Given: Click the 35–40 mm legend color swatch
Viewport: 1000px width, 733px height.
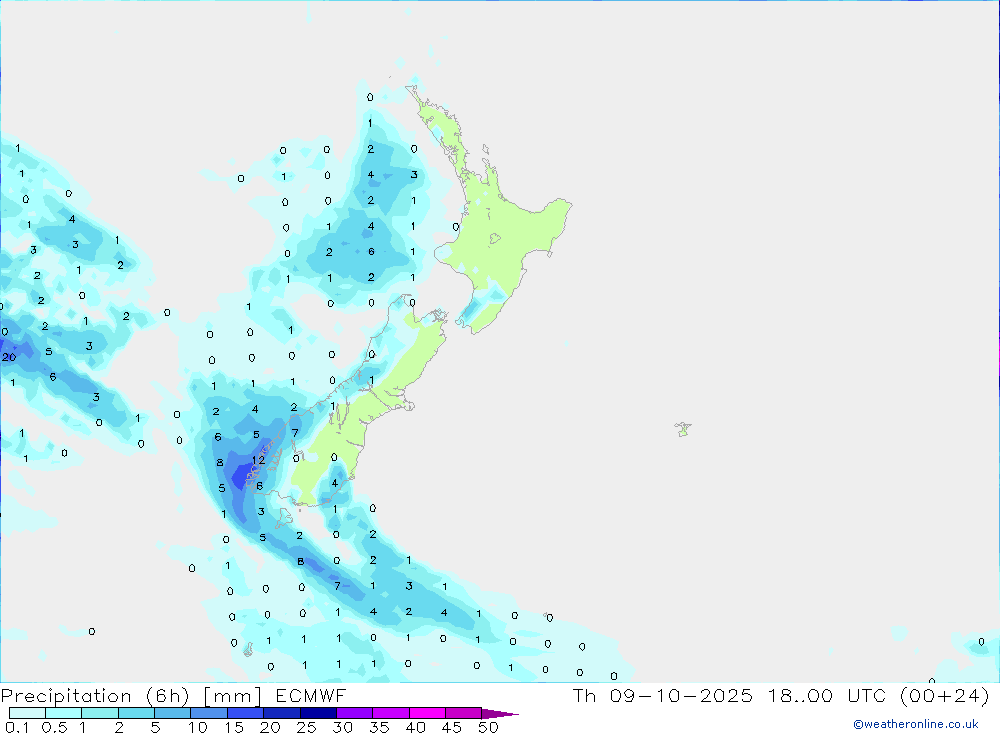Looking at the screenshot, I should click(390, 713).
